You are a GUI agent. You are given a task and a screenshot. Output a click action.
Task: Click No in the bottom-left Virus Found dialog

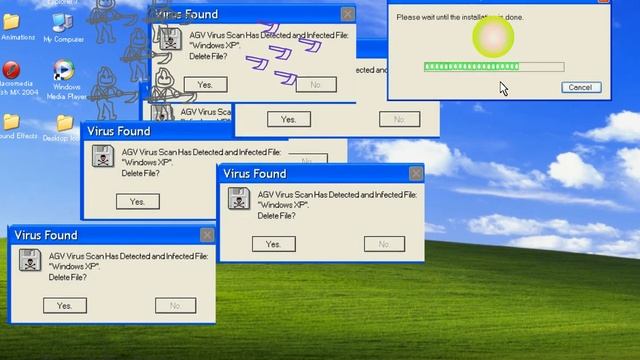click(x=176, y=306)
